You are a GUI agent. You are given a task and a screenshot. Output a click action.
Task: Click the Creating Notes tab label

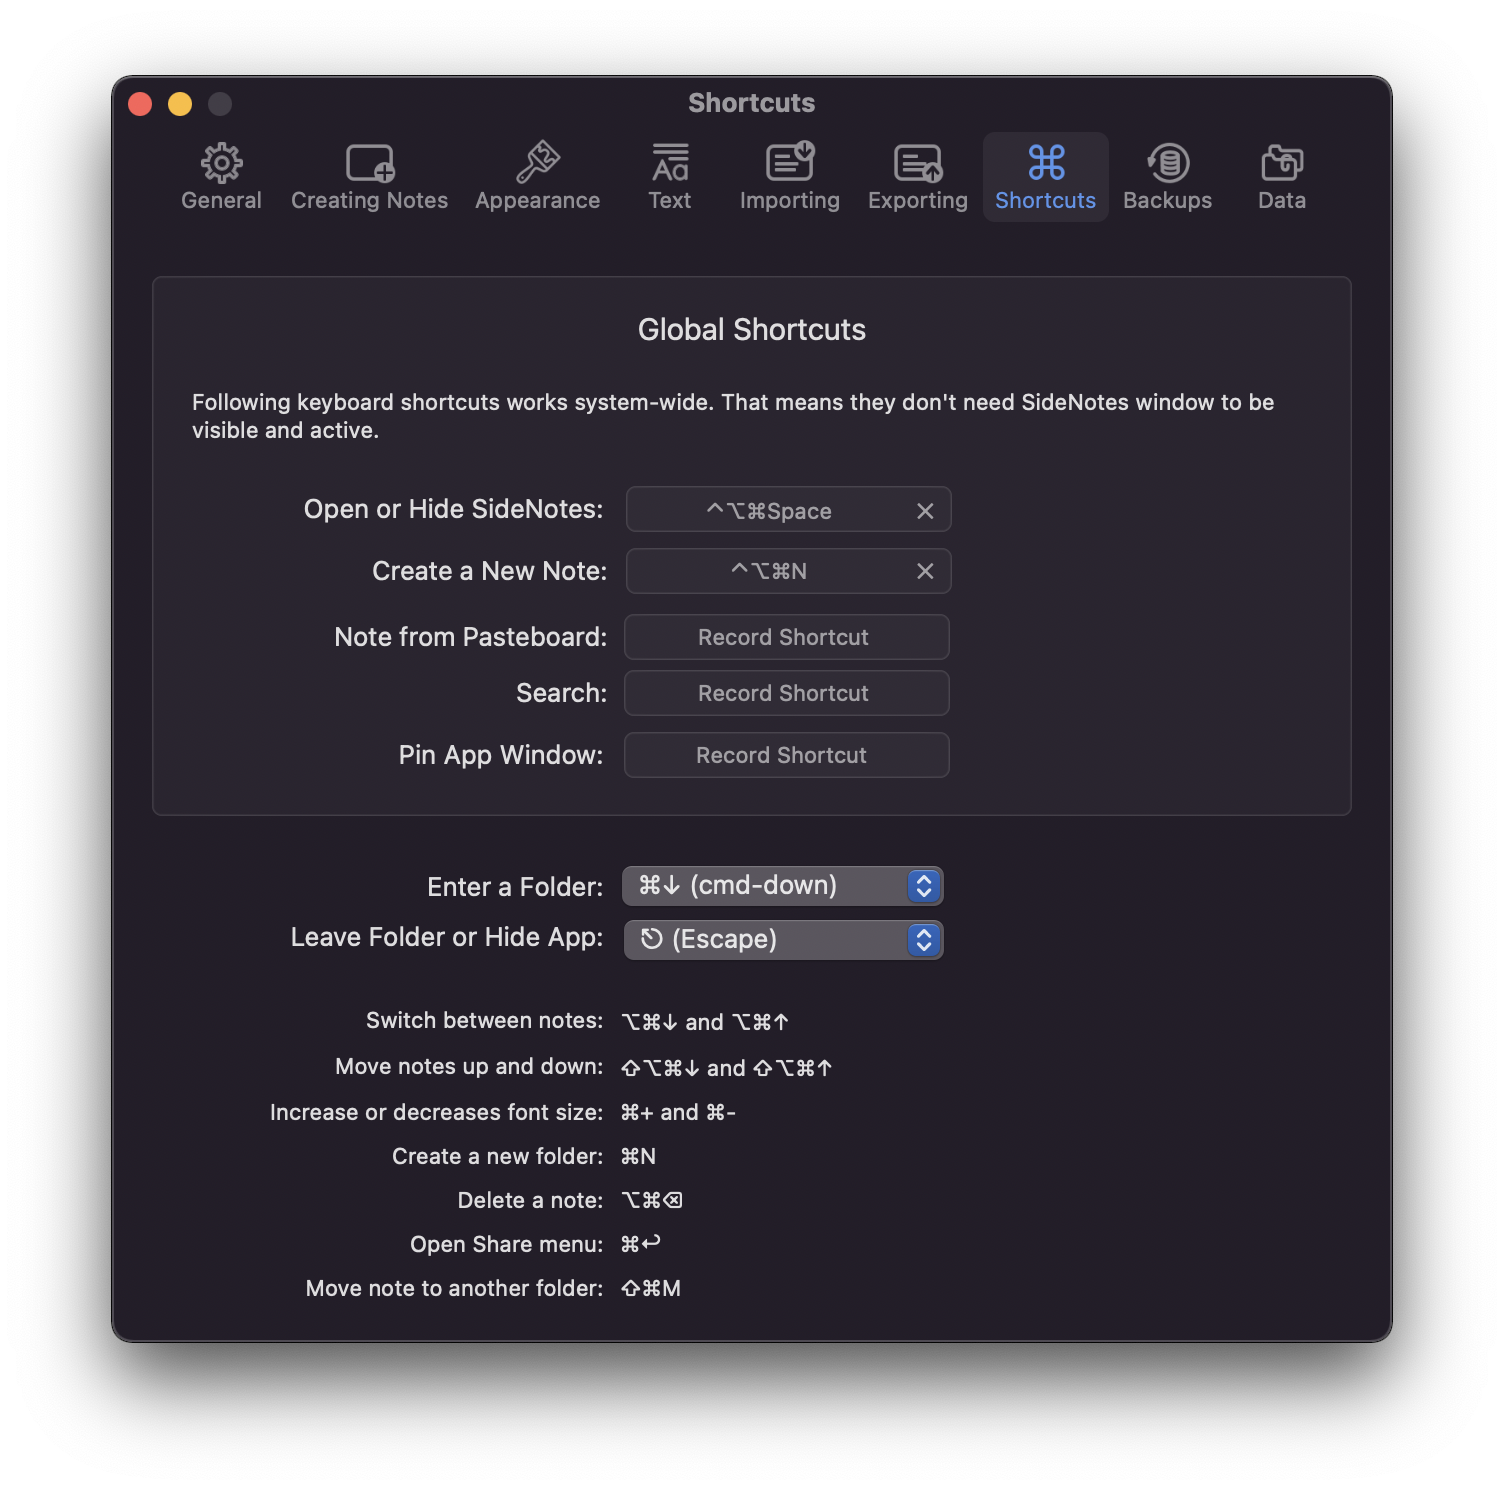tap(370, 201)
